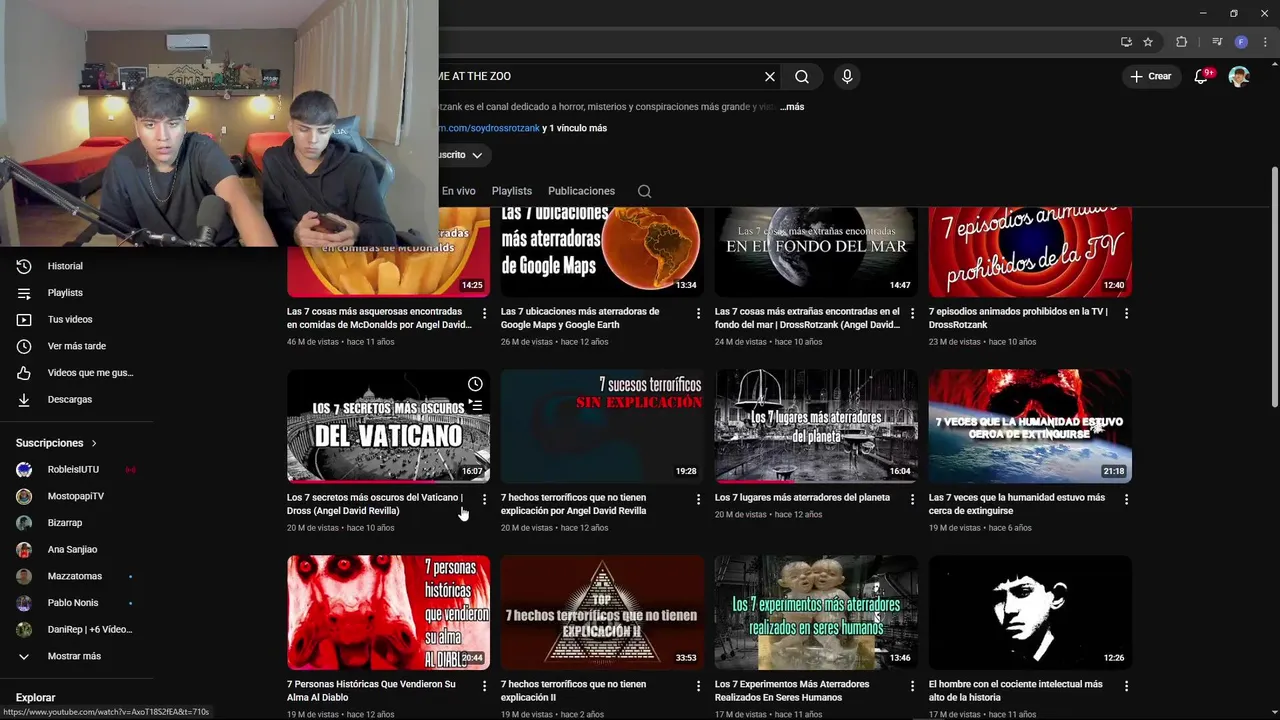Screen dimensions: 1280x720
Task: Open the YouTube account avatar menu
Action: point(1239,76)
